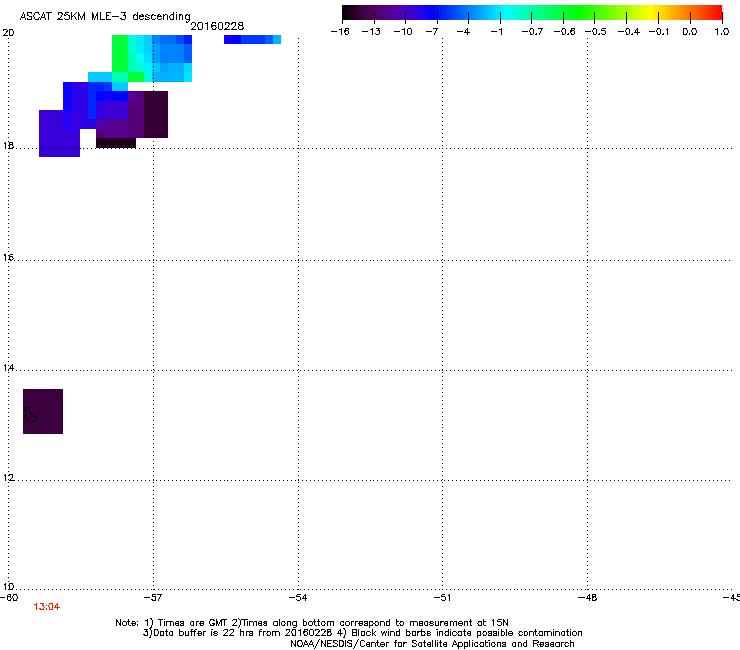Click the colorbar label -16

(340, 32)
